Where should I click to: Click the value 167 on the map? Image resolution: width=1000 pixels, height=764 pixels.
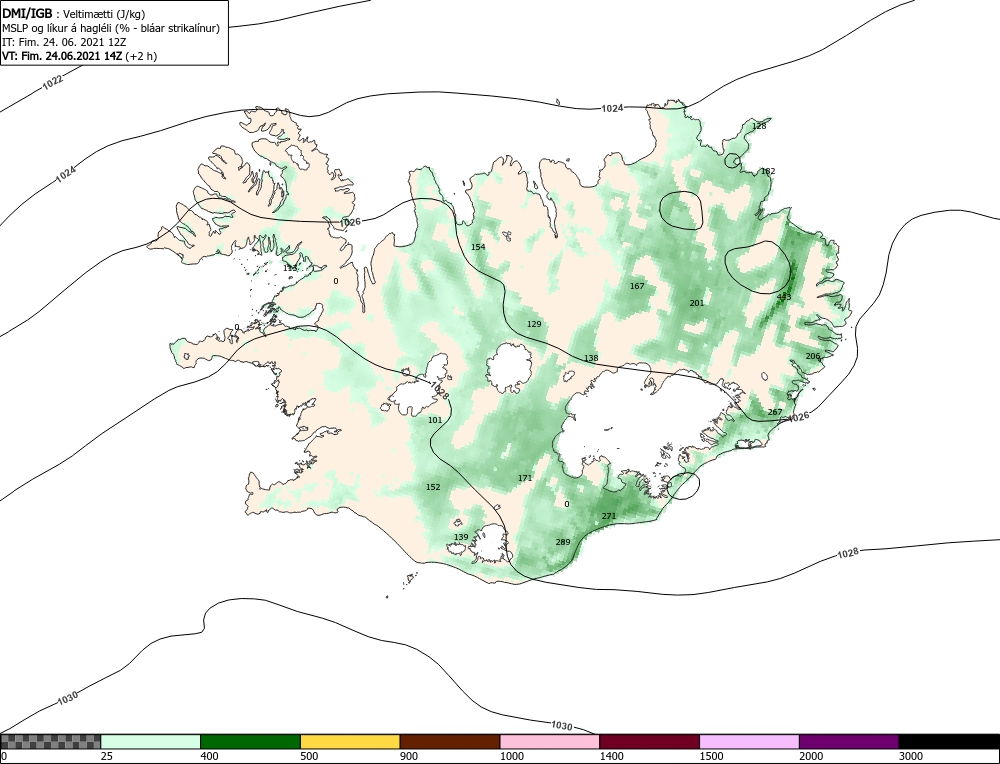(x=637, y=286)
